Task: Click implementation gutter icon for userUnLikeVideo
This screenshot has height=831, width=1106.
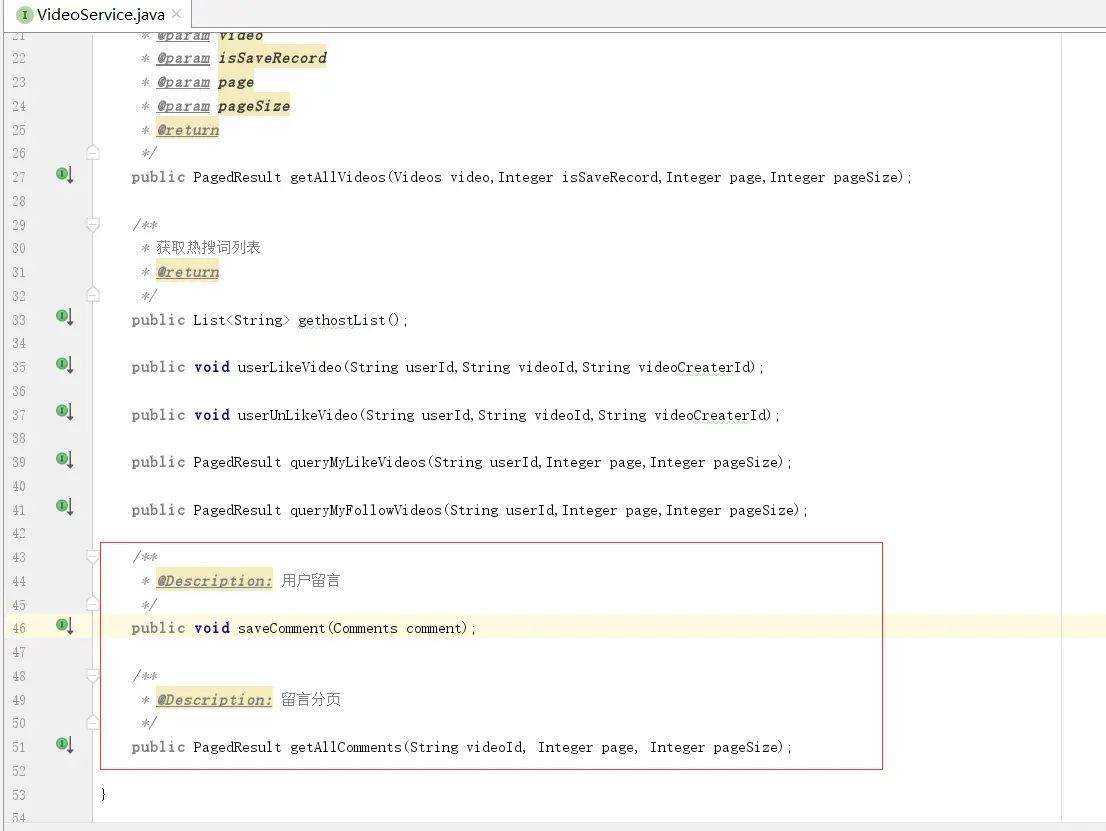Action: [64, 412]
